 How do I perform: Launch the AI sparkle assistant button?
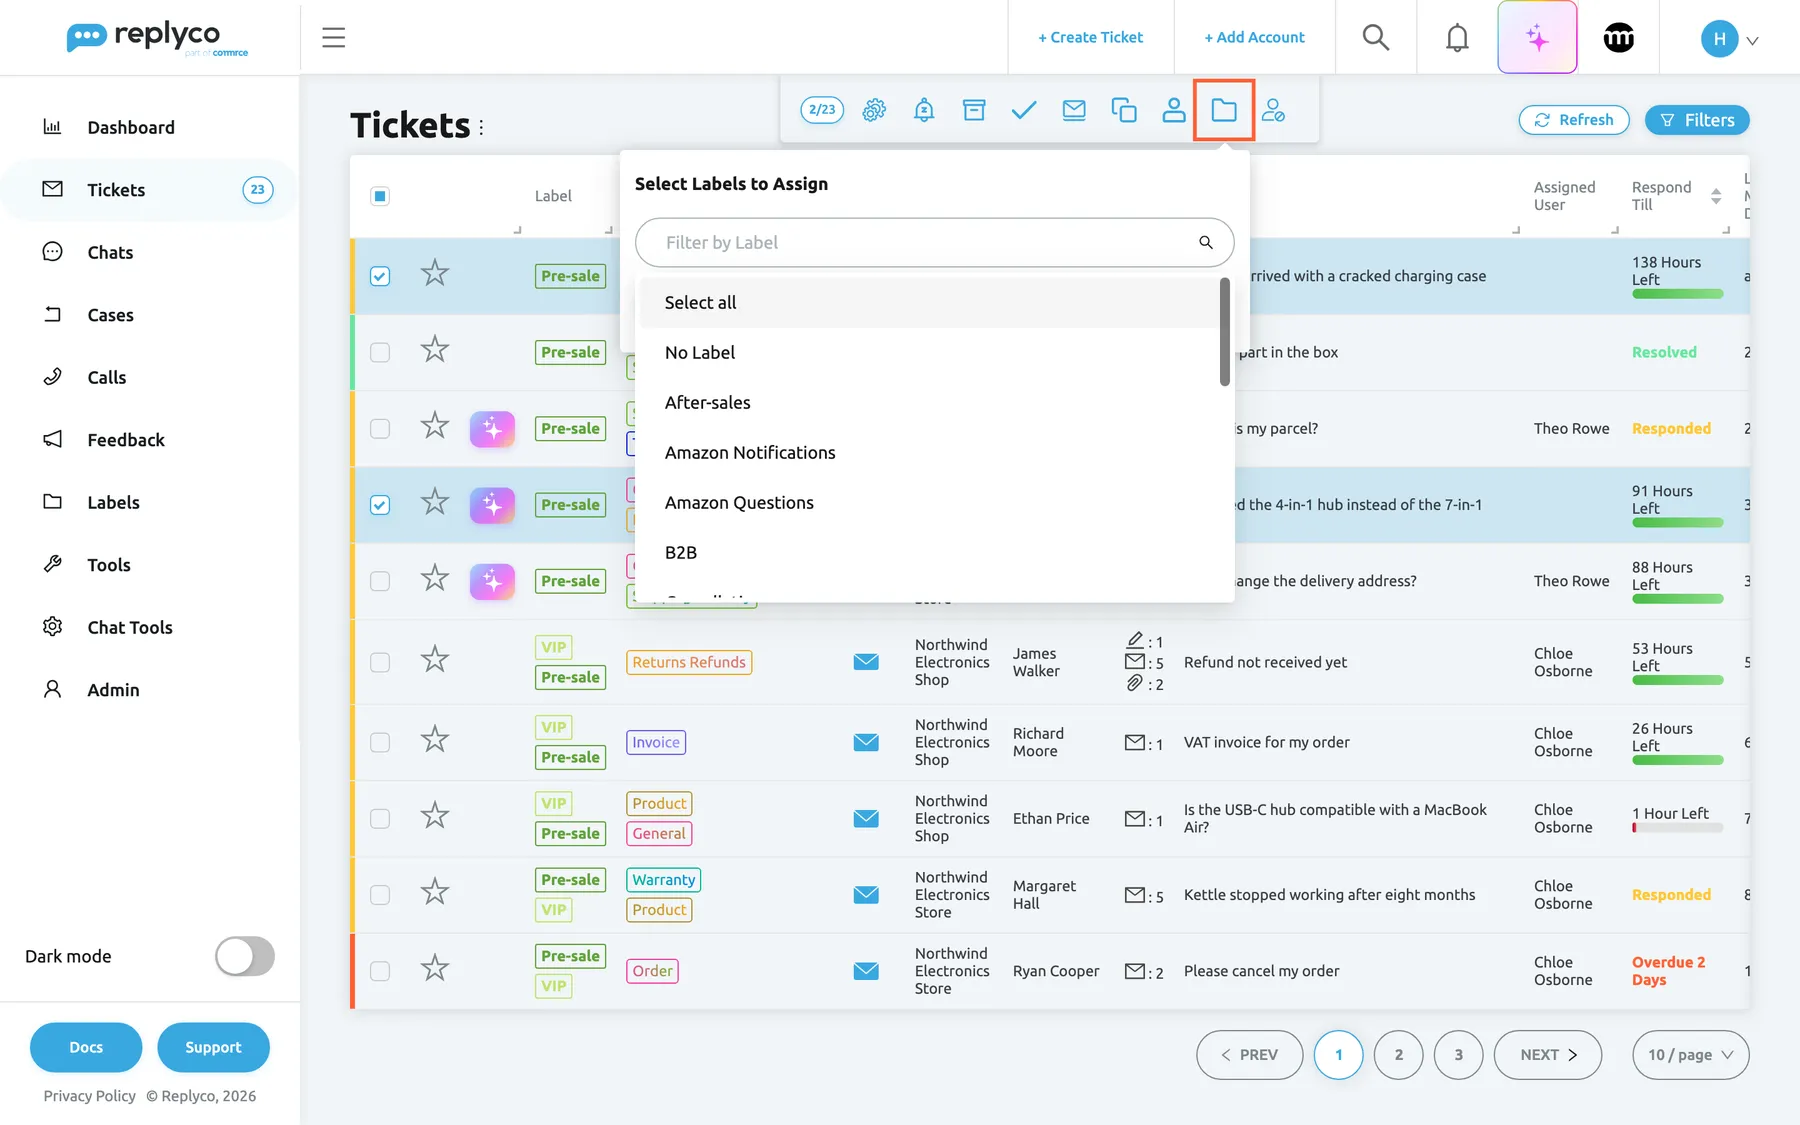[x=1537, y=38]
